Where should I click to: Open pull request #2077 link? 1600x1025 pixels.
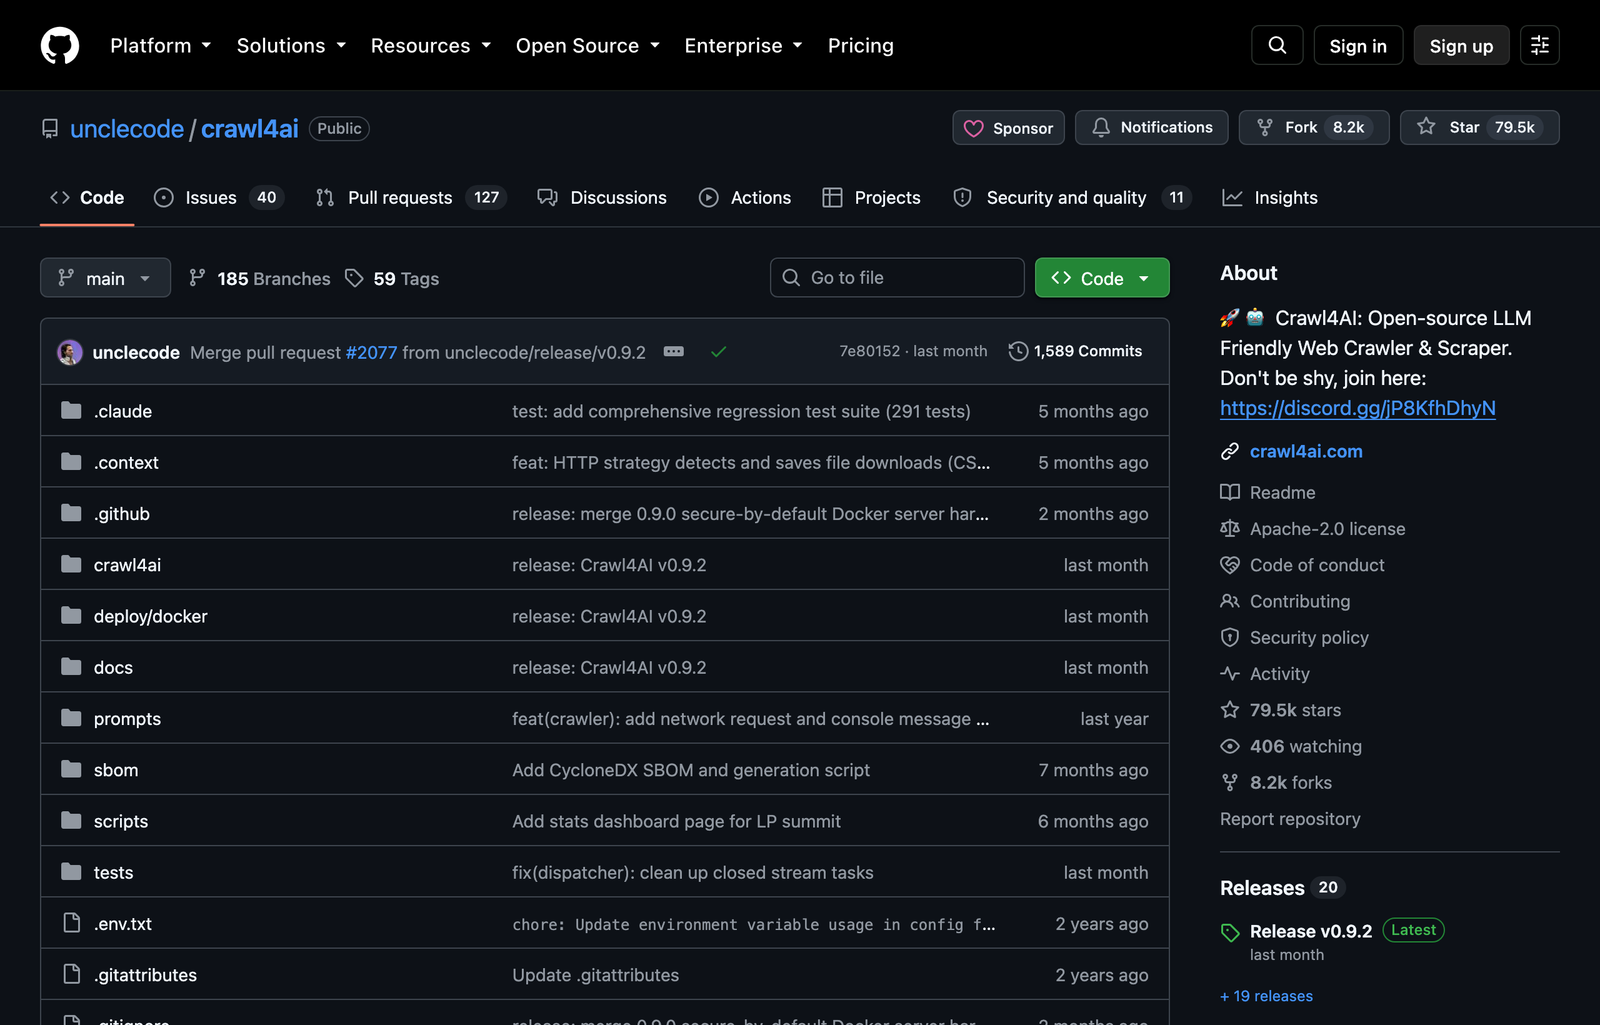371,352
